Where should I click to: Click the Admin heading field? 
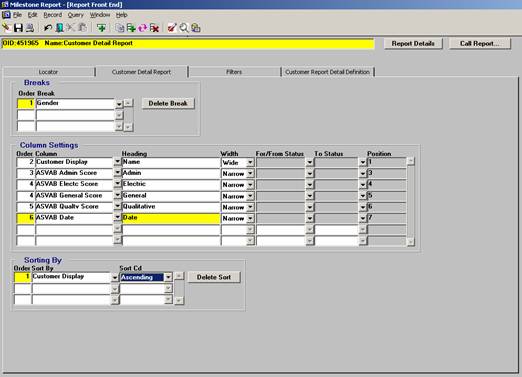(x=171, y=173)
